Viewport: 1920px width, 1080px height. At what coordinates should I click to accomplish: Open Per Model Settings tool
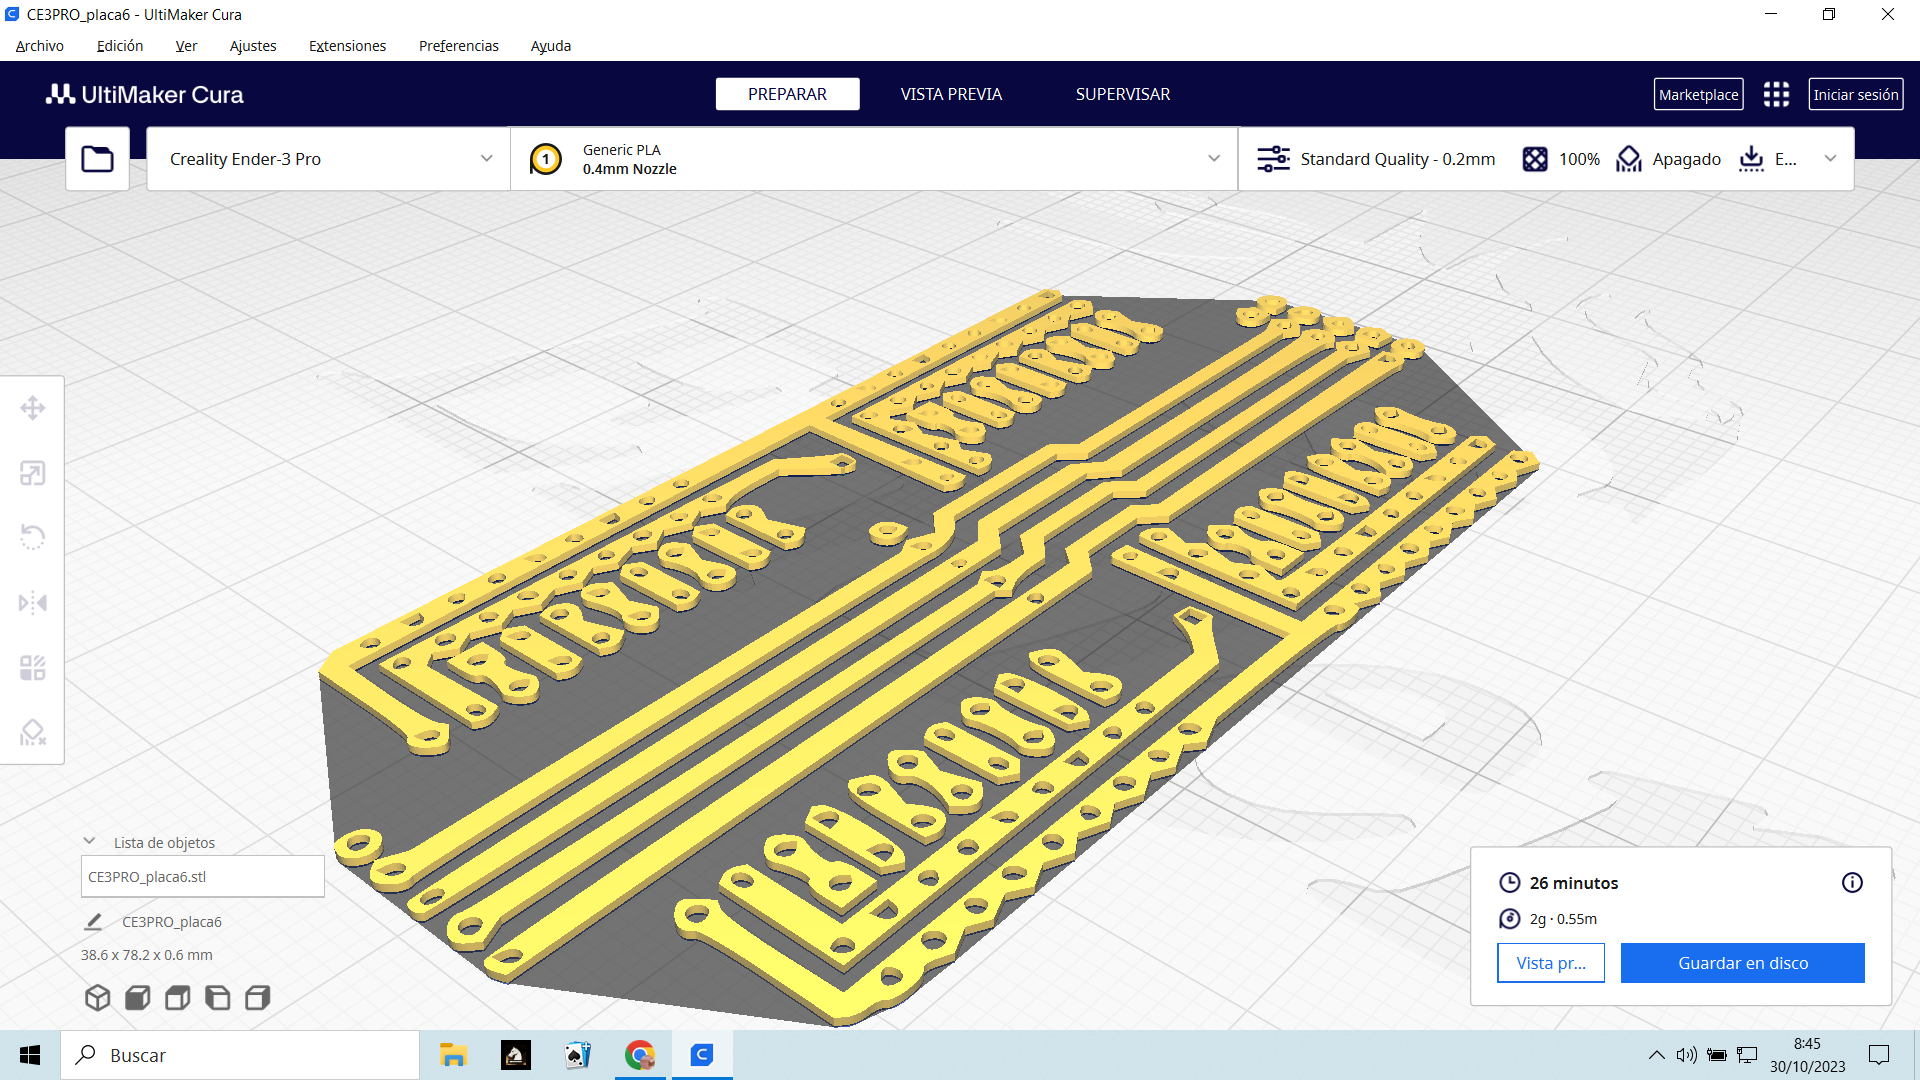32,668
